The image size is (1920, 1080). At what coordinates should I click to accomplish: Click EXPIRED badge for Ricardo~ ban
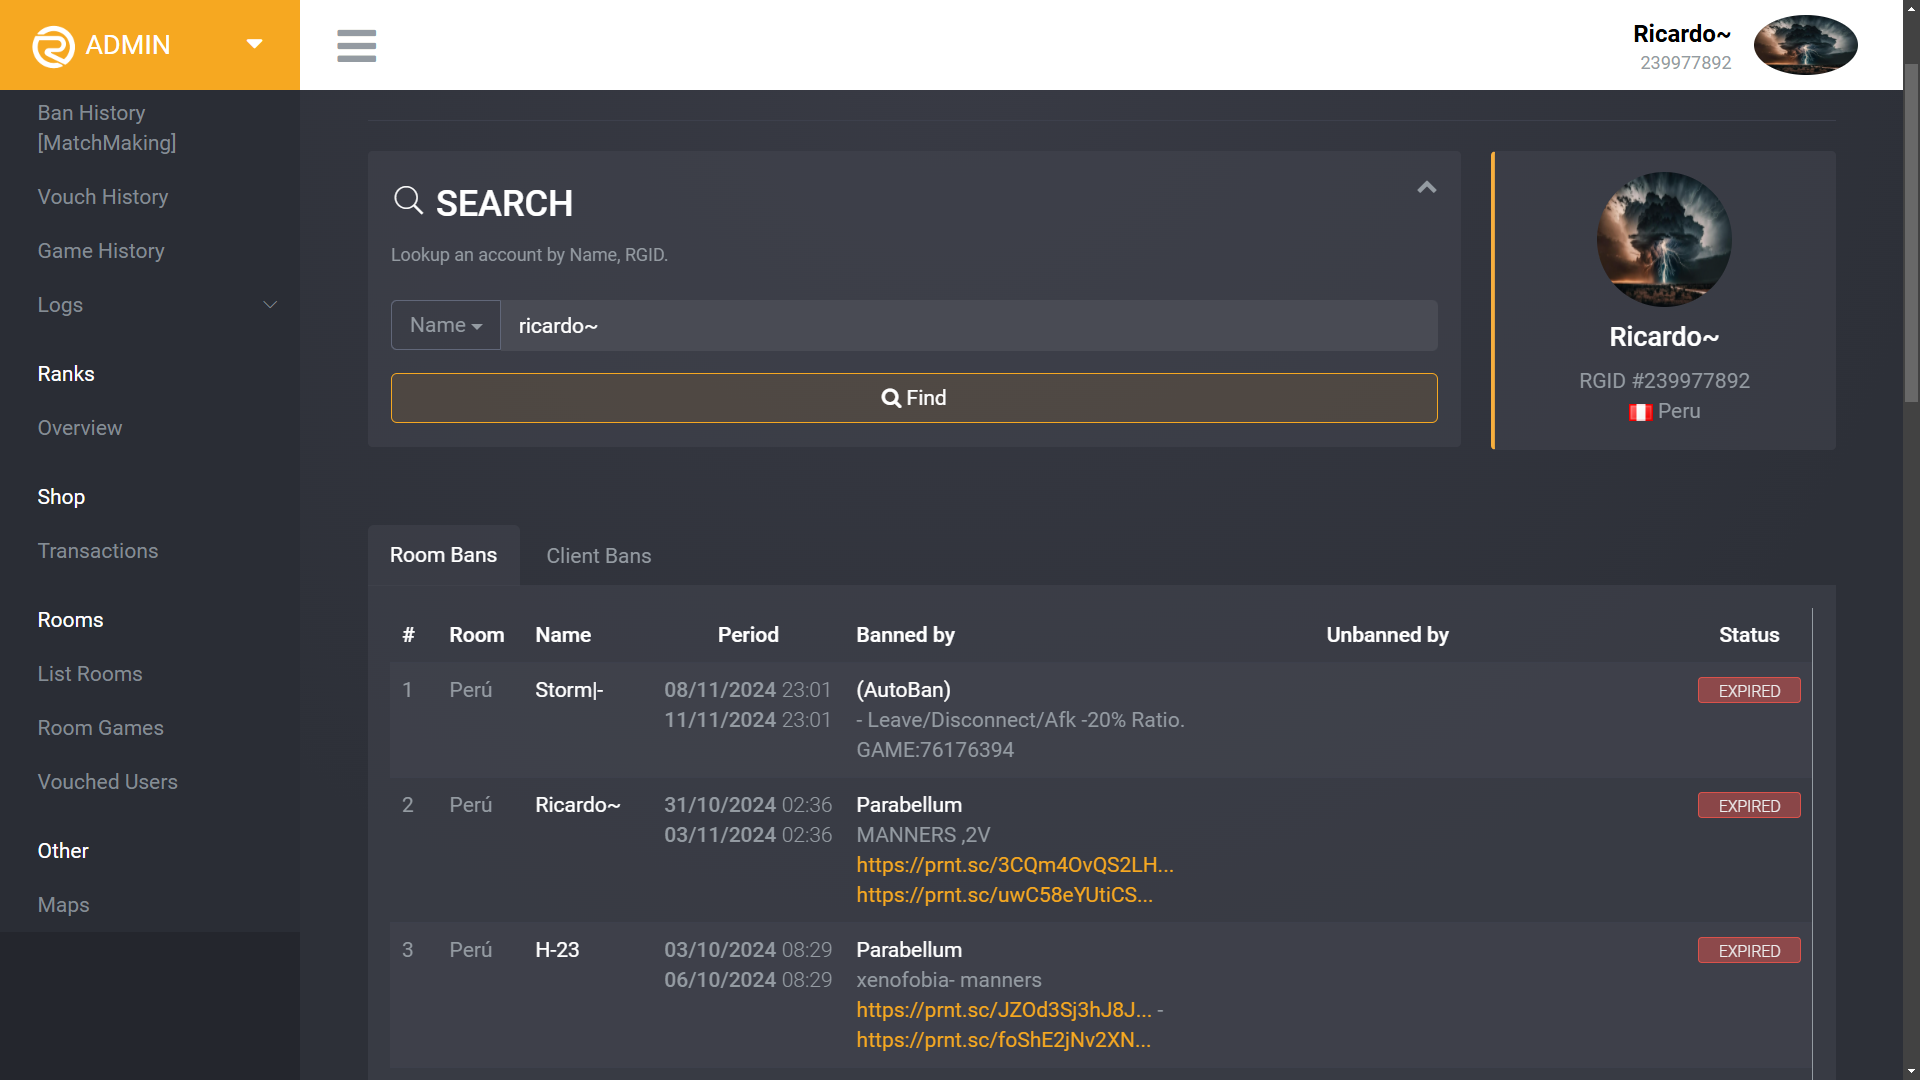click(x=1749, y=806)
